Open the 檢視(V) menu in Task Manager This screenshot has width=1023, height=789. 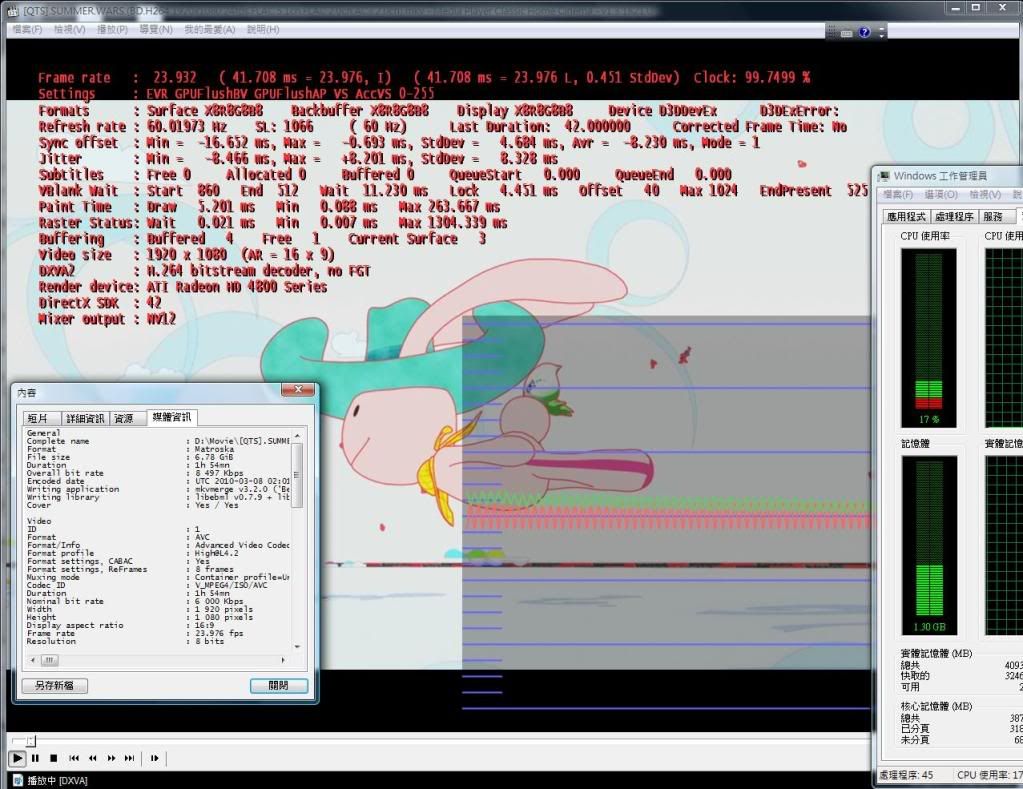985,194
